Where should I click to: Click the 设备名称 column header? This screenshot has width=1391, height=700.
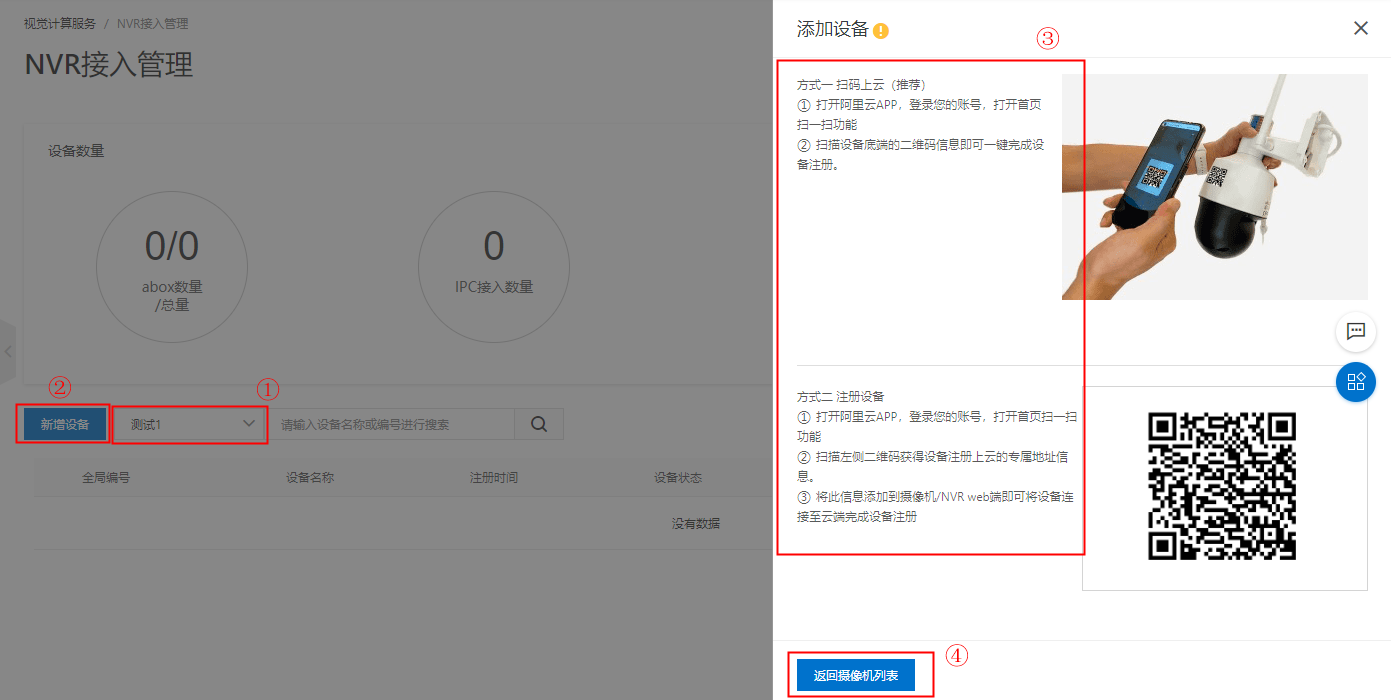[x=310, y=478]
